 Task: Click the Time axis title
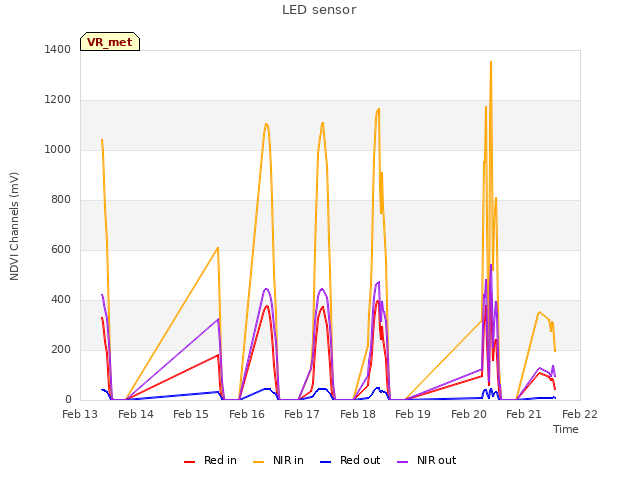tap(566, 429)
